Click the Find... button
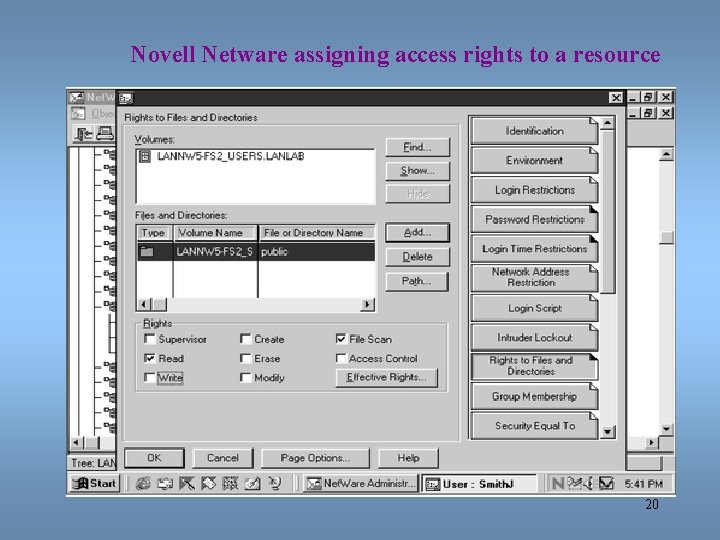Viewport: 720px width, 540px height. coord(417,147)
